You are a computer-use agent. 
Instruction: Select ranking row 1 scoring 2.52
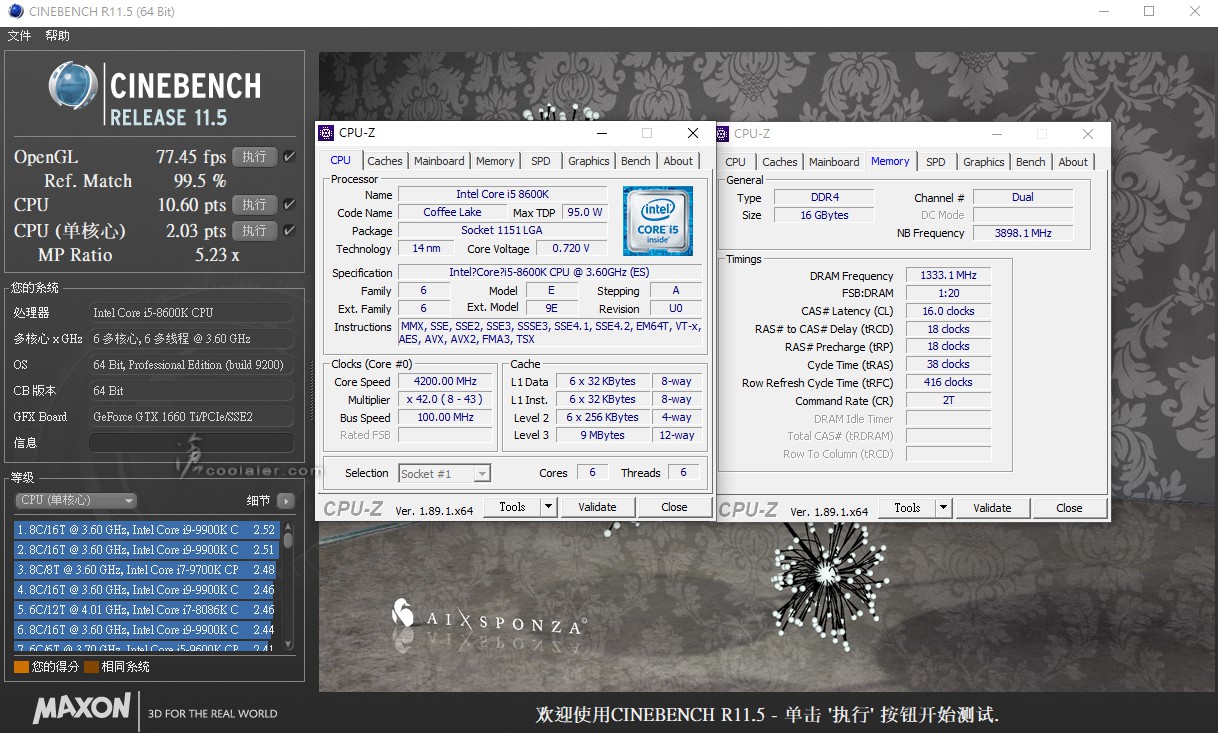click(147, 530)
